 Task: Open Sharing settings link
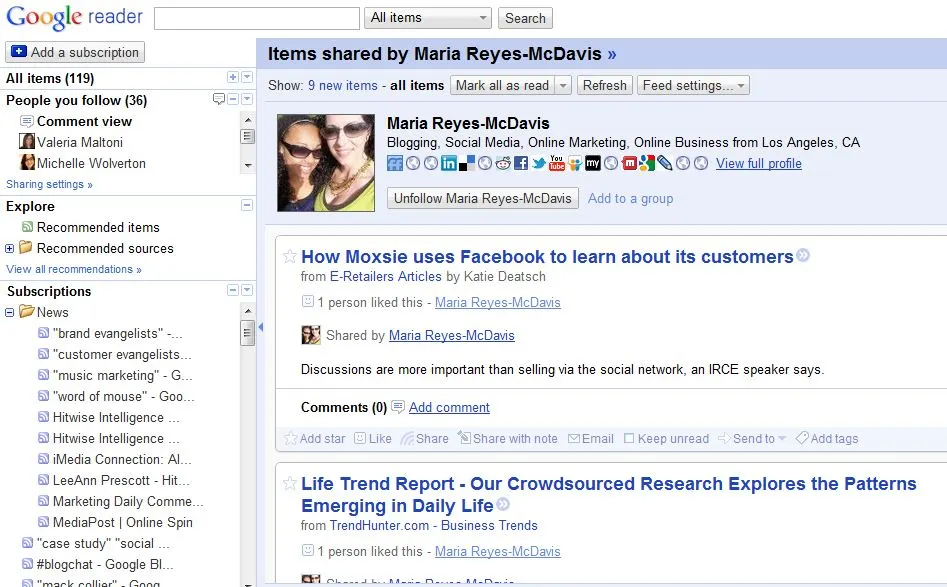point(50,184)
